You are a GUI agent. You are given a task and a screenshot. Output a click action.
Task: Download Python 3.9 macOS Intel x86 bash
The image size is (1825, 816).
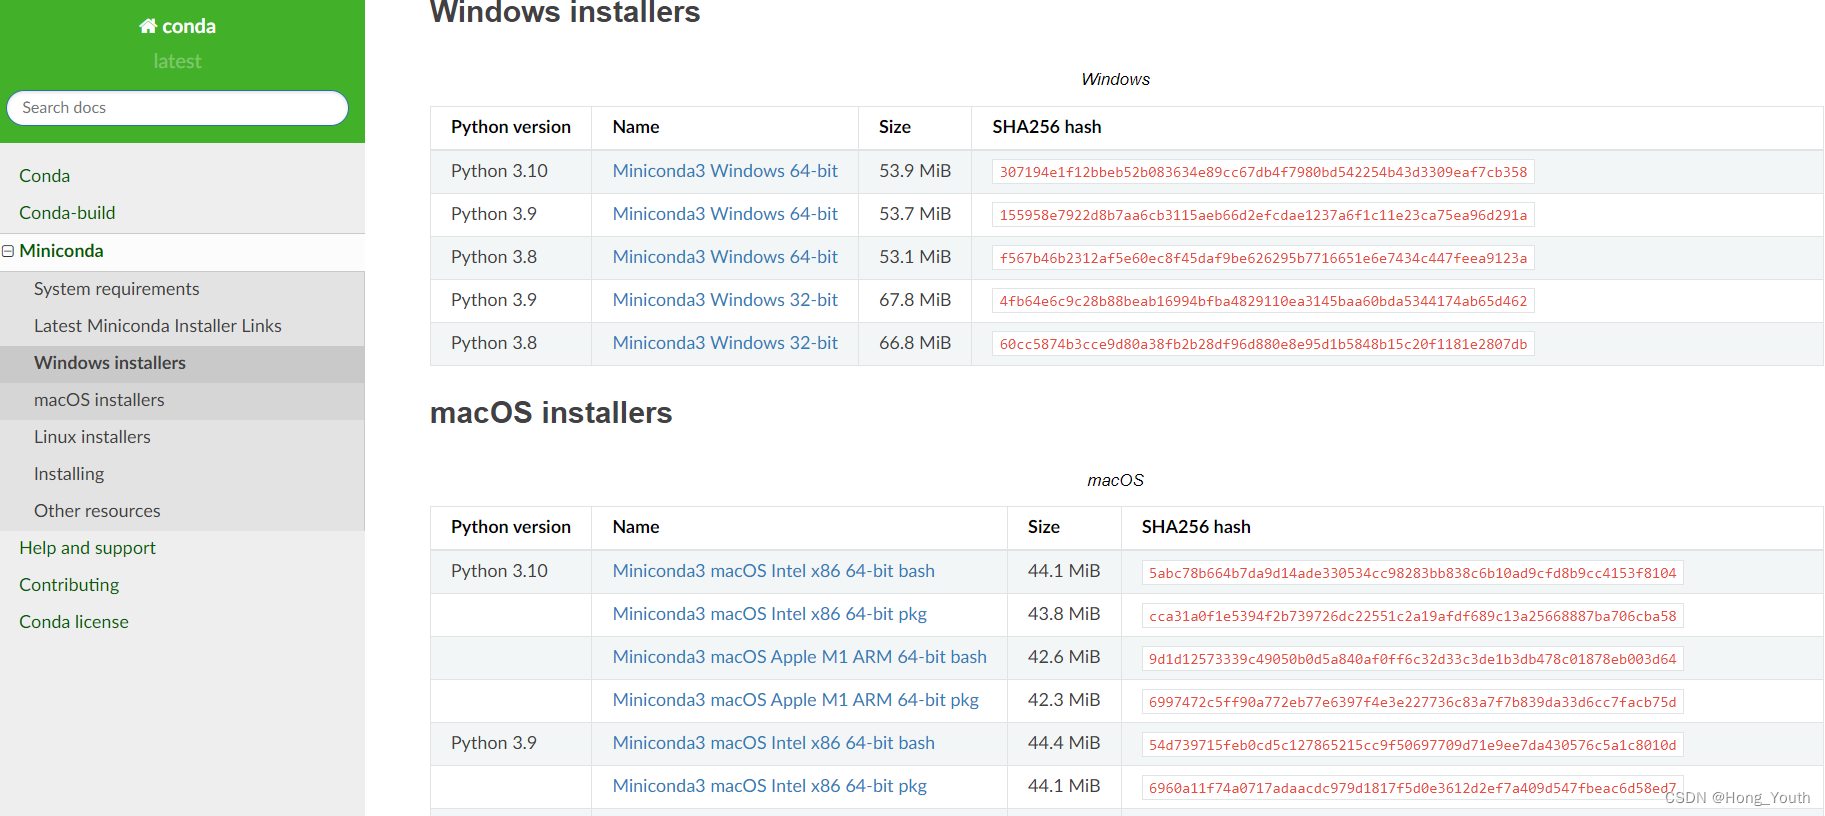(x=774, y=743)
